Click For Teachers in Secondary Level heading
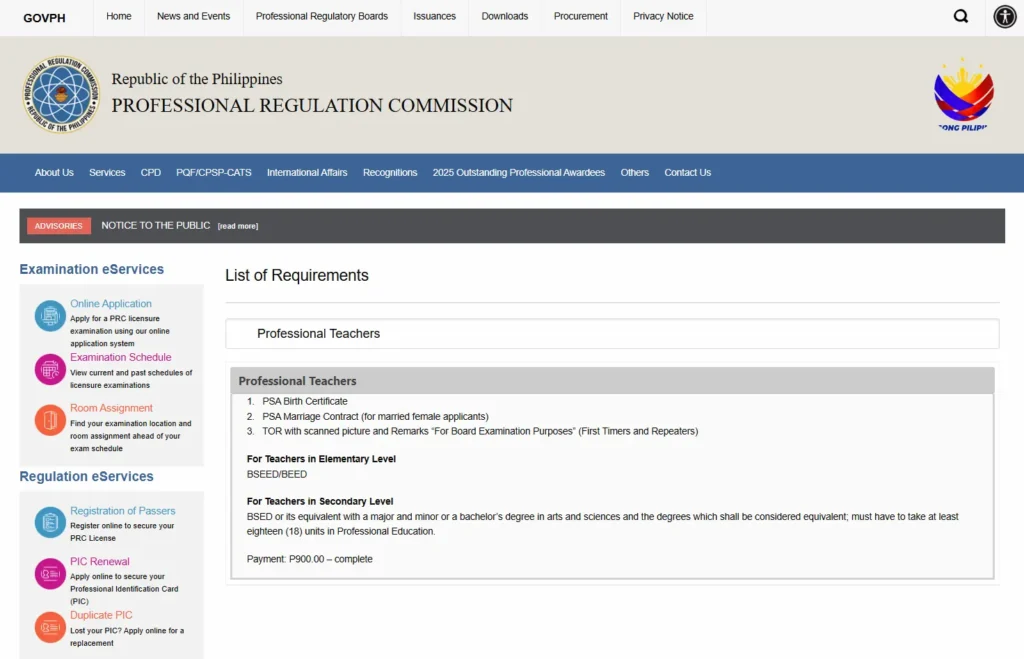This screenshot has width=1024, height=659. point(320,502)
